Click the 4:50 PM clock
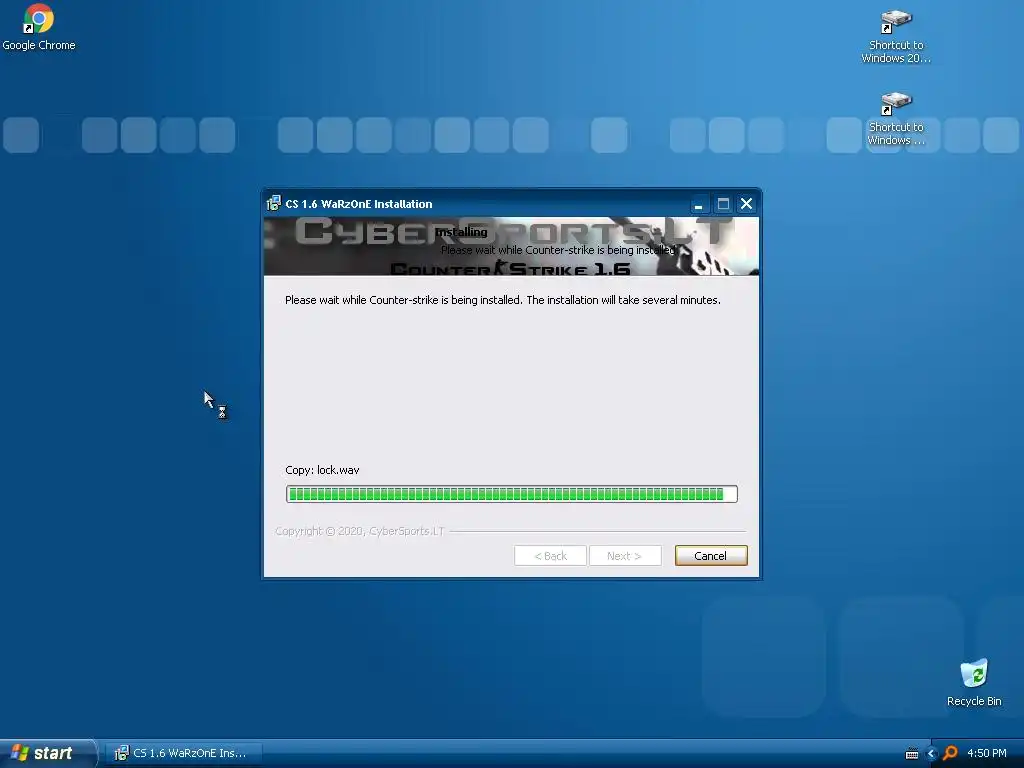1024x768 pixels. (986, 753)
